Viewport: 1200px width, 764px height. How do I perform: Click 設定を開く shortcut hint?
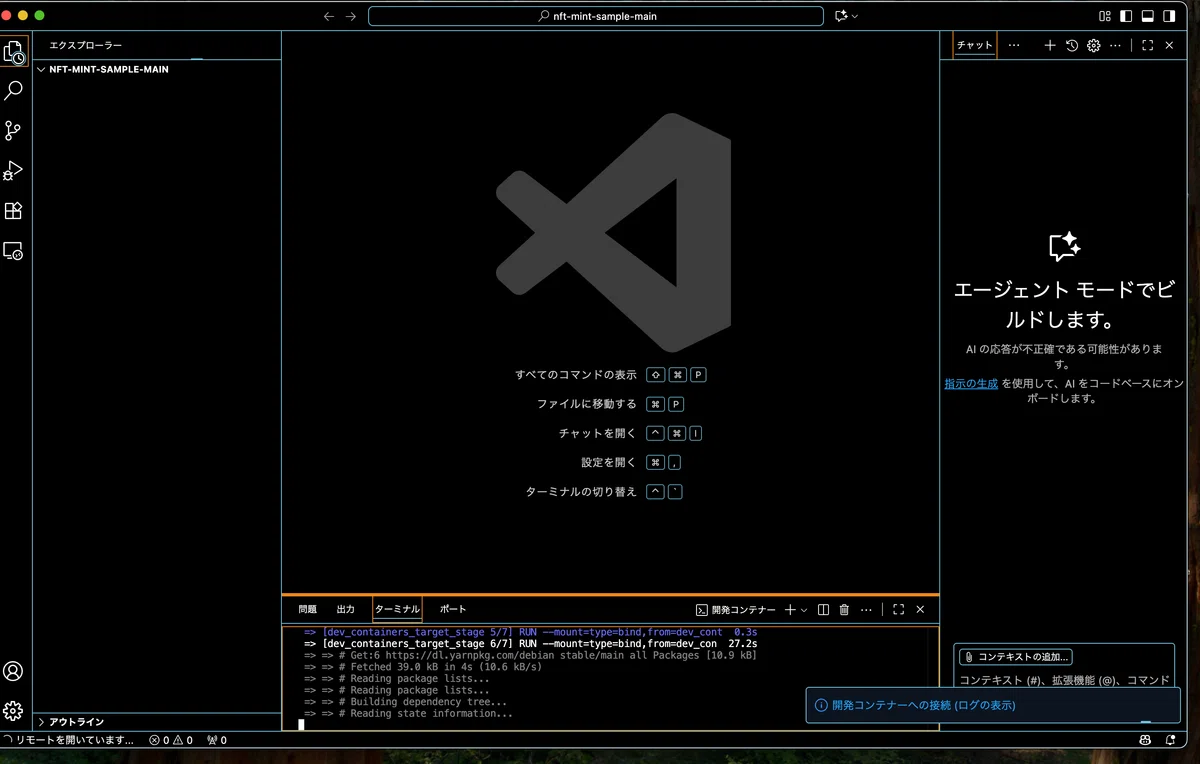[609, 462]
